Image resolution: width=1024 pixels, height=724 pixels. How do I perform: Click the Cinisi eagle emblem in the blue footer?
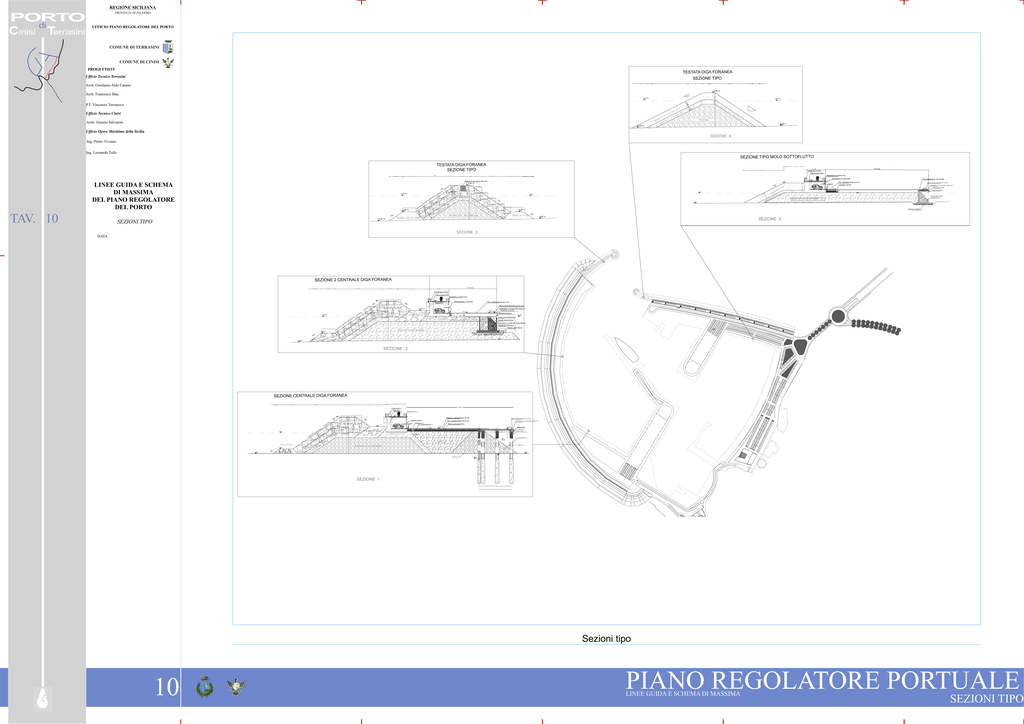pyautogui.click(x=236, y=687)
